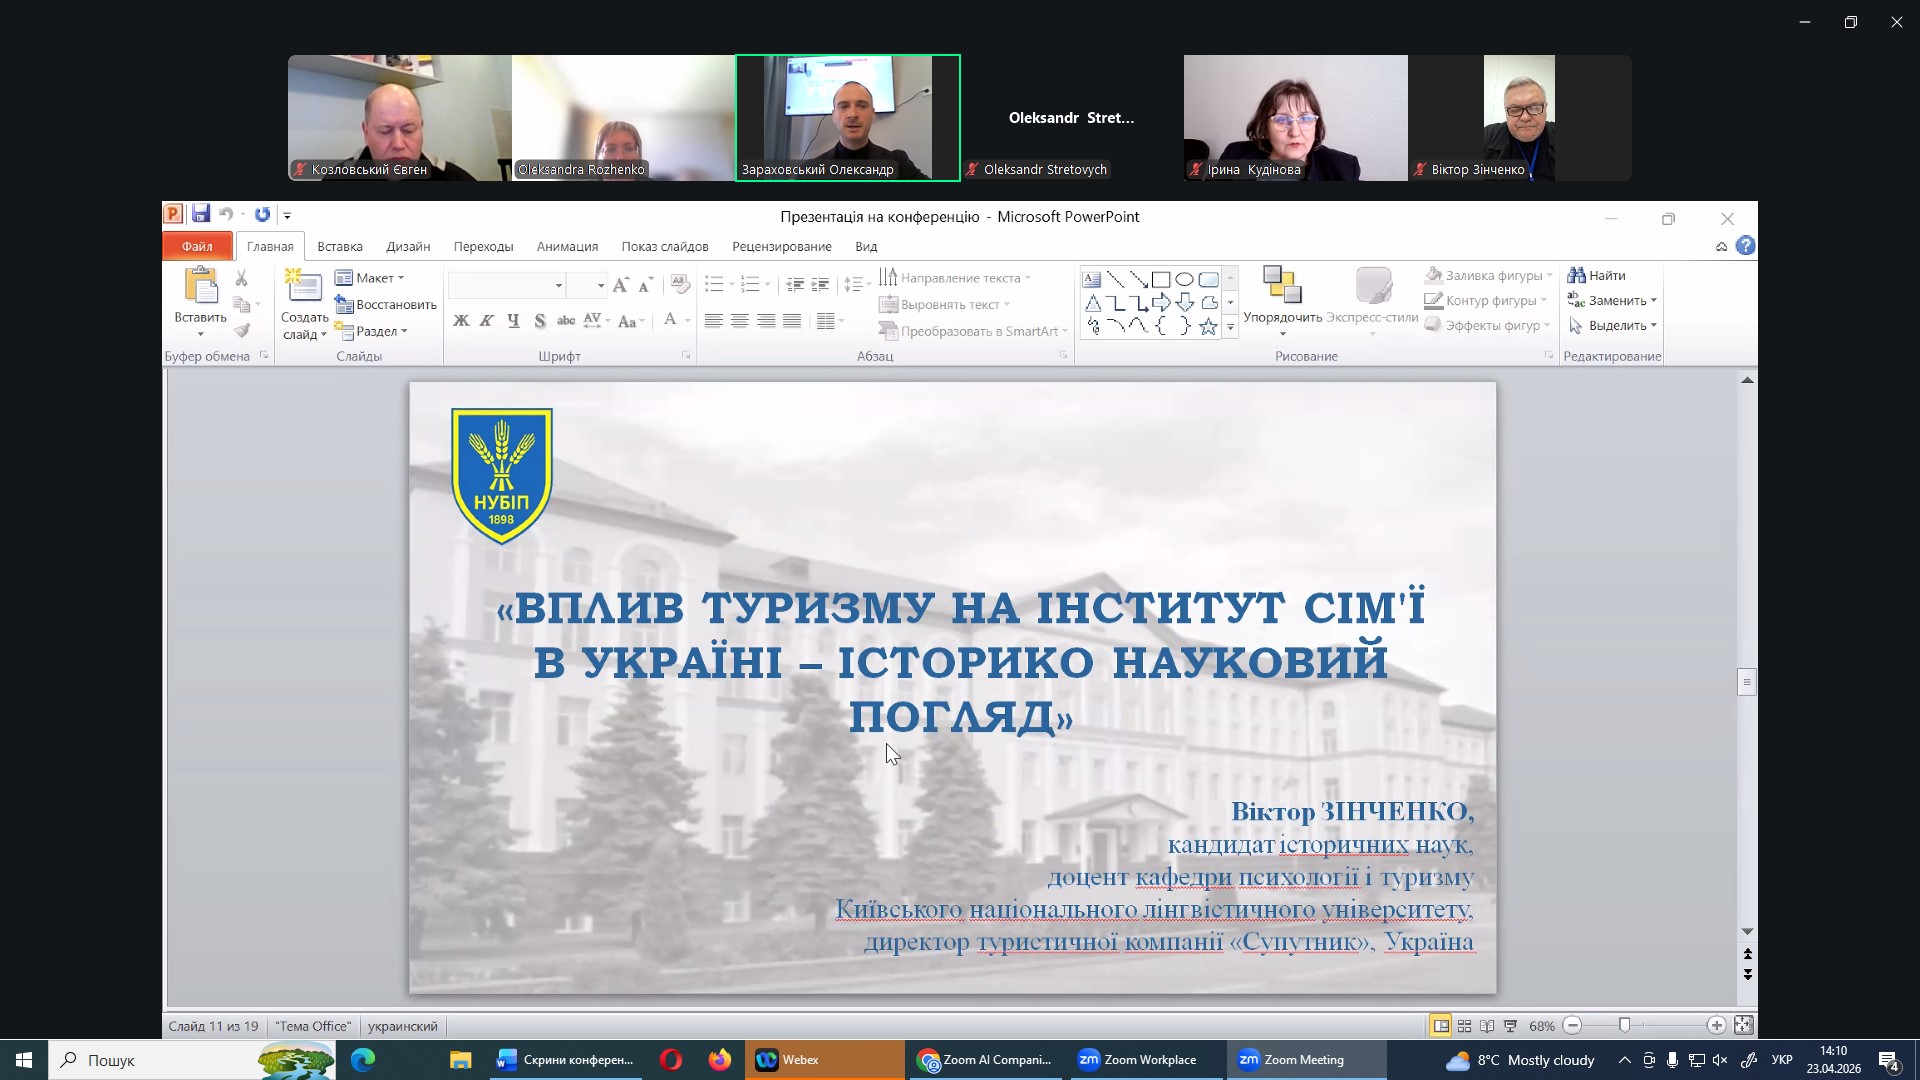The height and width of the screenshot is (1080, 1920).
Task: Click the zoom slider handle
Action: [1625, 1026]
